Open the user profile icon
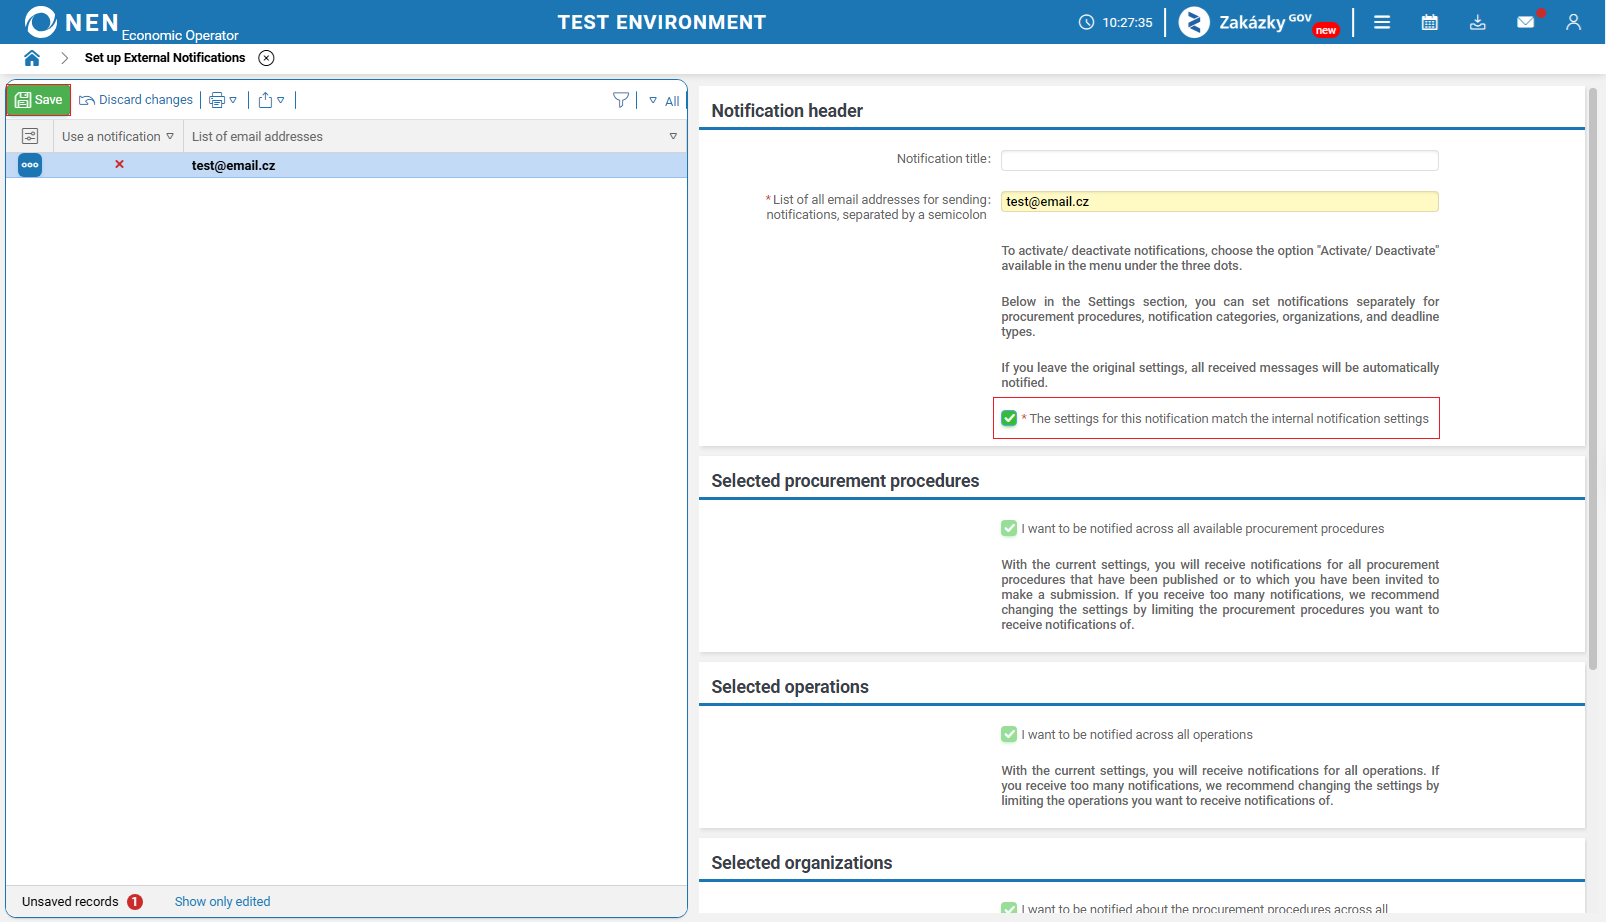The image size is (1606, 922). (x=1574, y=22)
